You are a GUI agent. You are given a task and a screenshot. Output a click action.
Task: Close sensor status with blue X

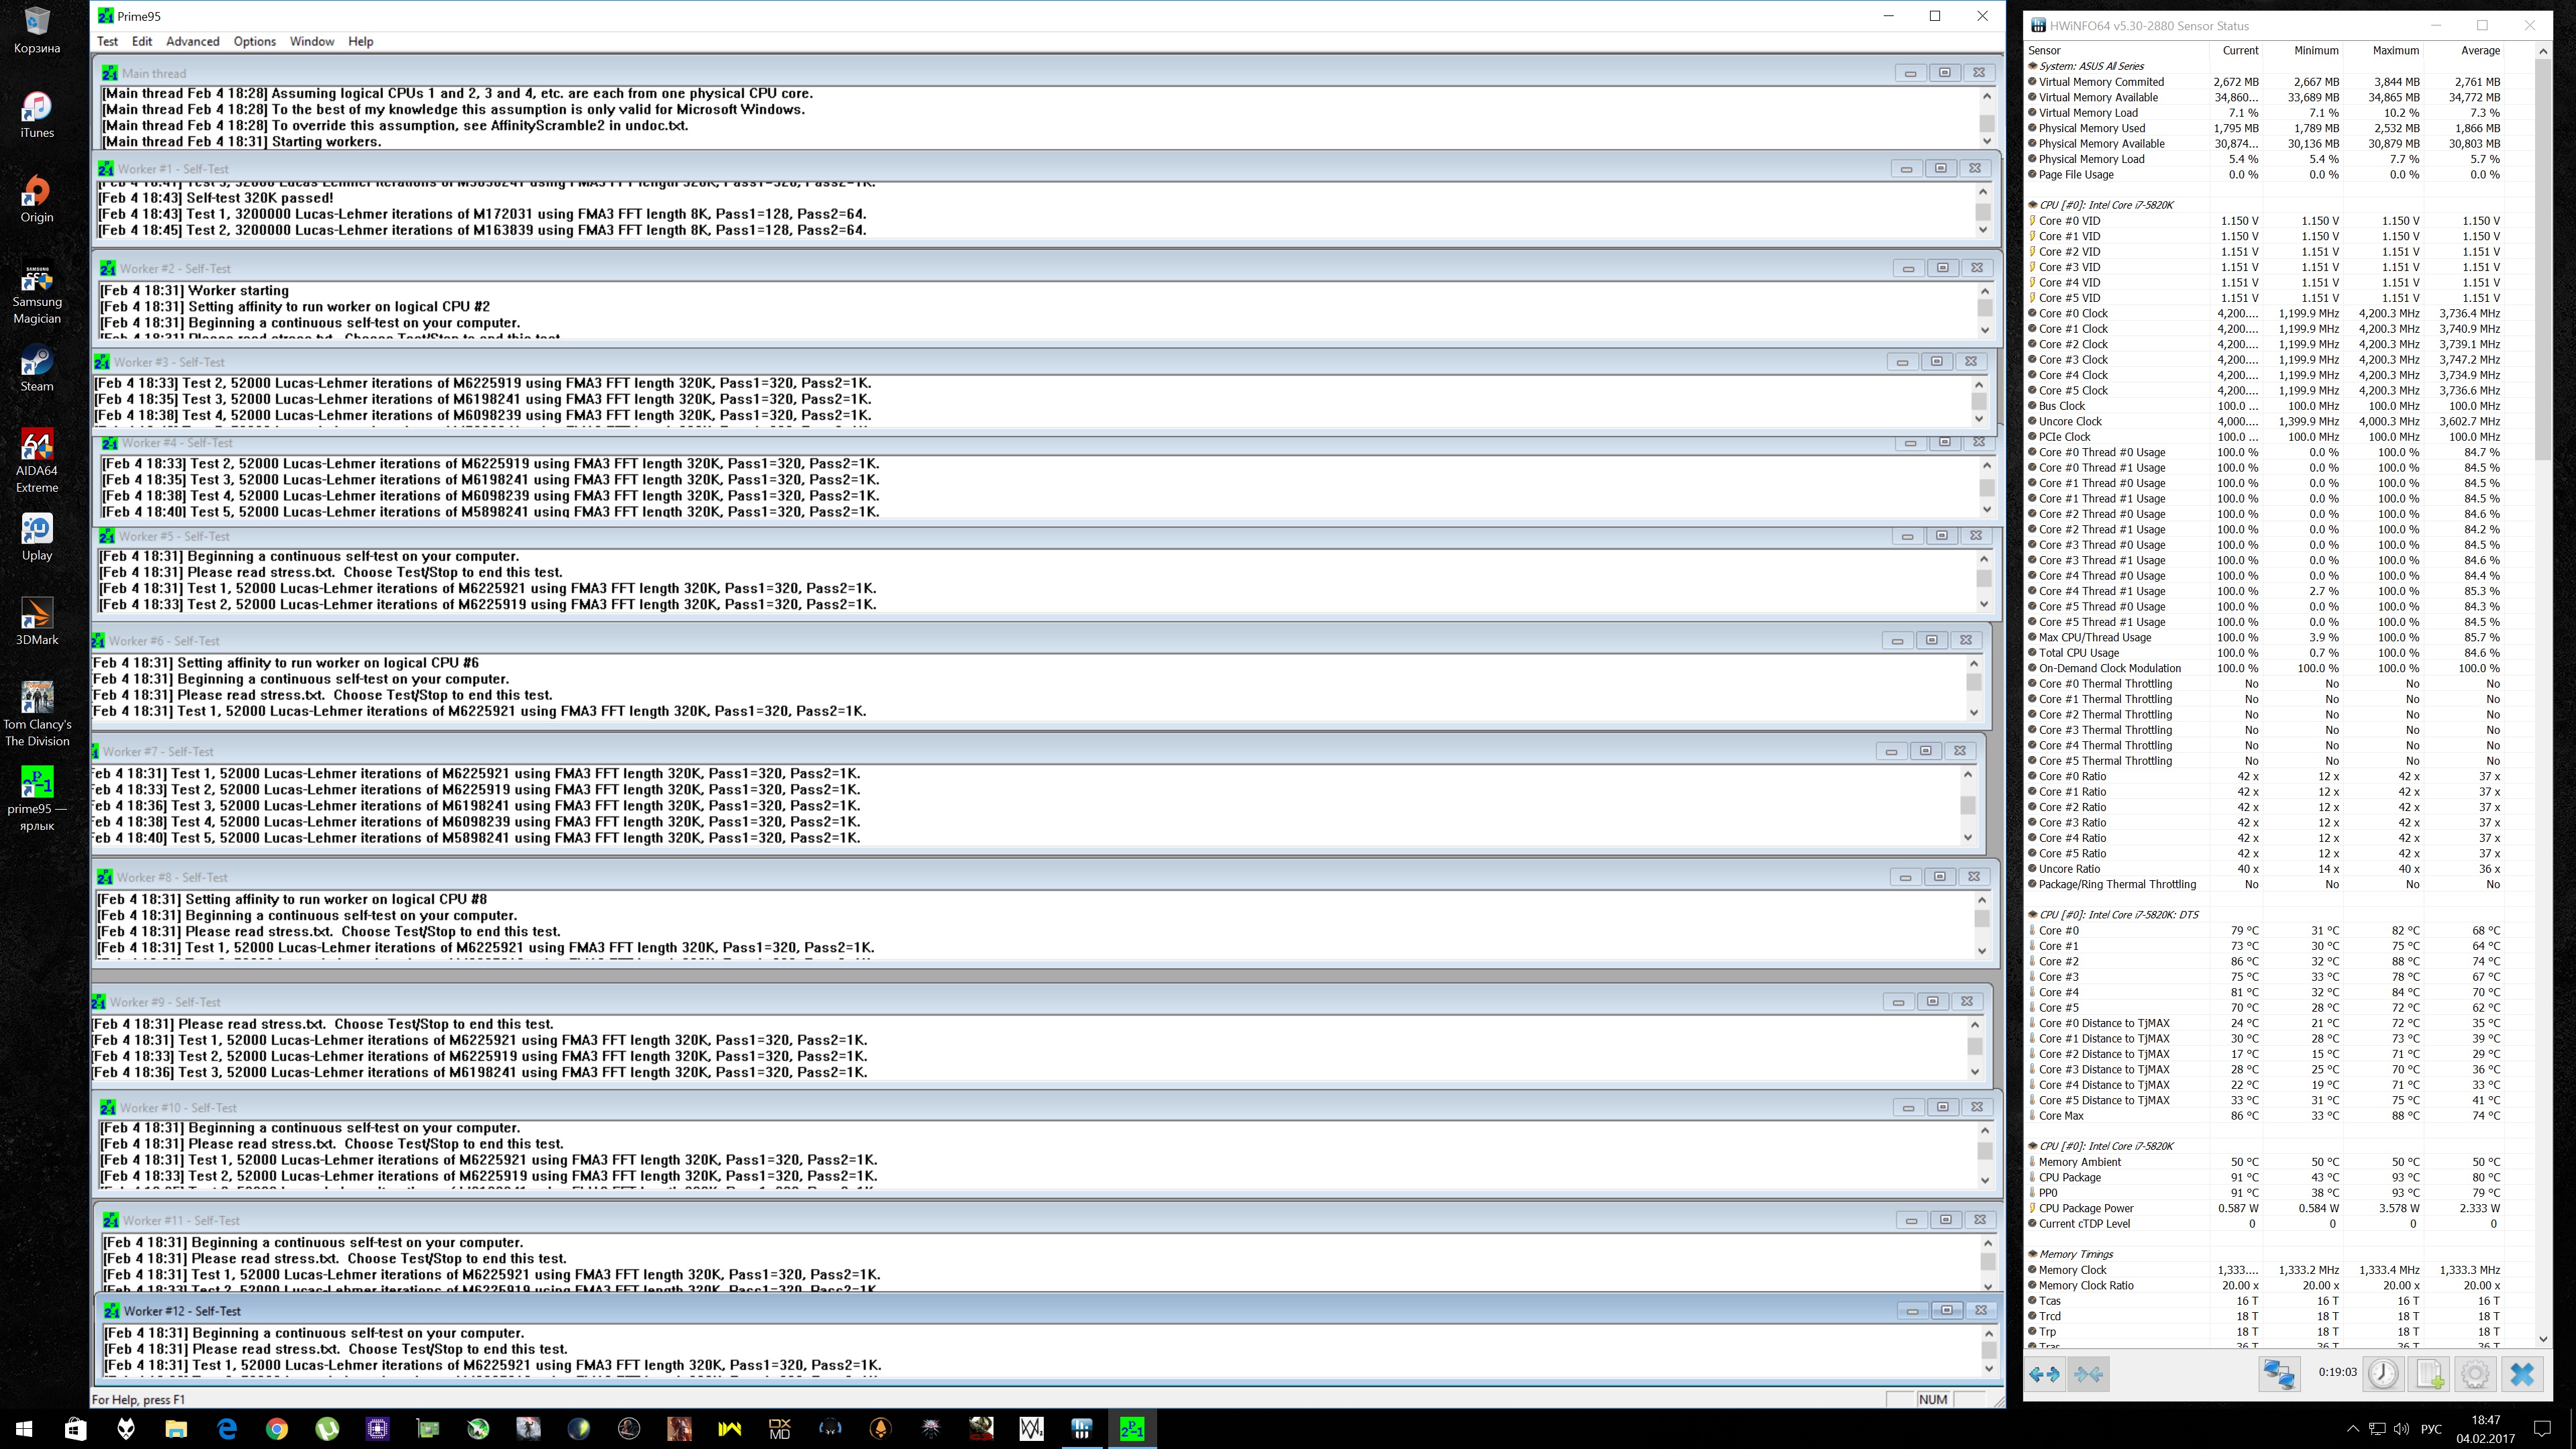pyautogui.click(x=2522, y=1374)
